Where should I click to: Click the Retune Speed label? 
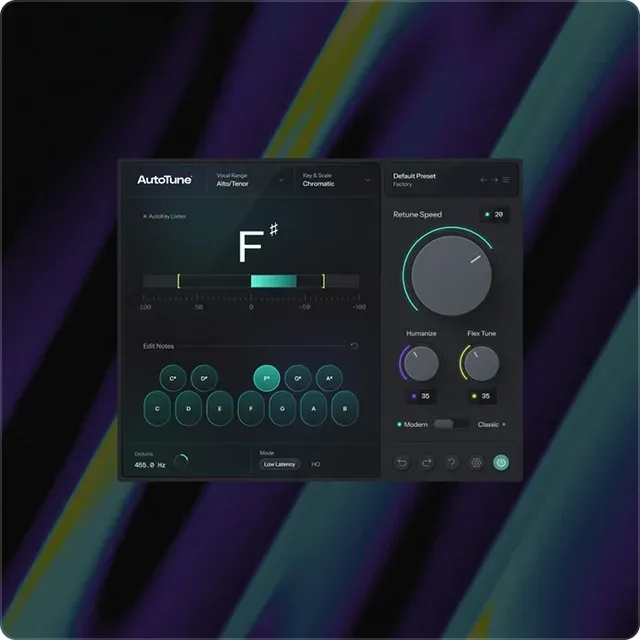tap(417, 215)
